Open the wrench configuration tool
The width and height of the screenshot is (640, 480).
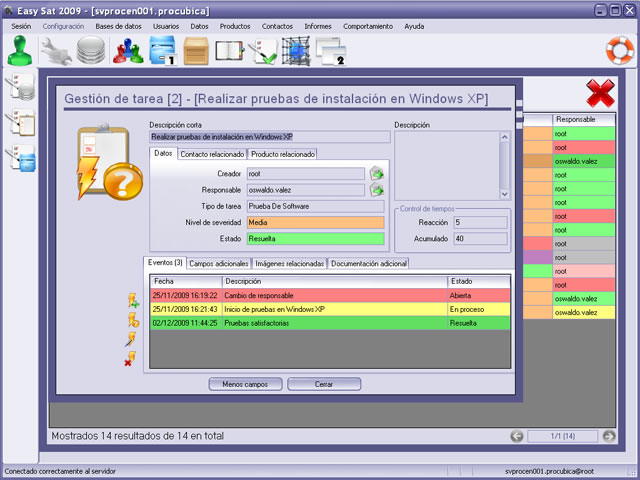(x=56, y=51)
